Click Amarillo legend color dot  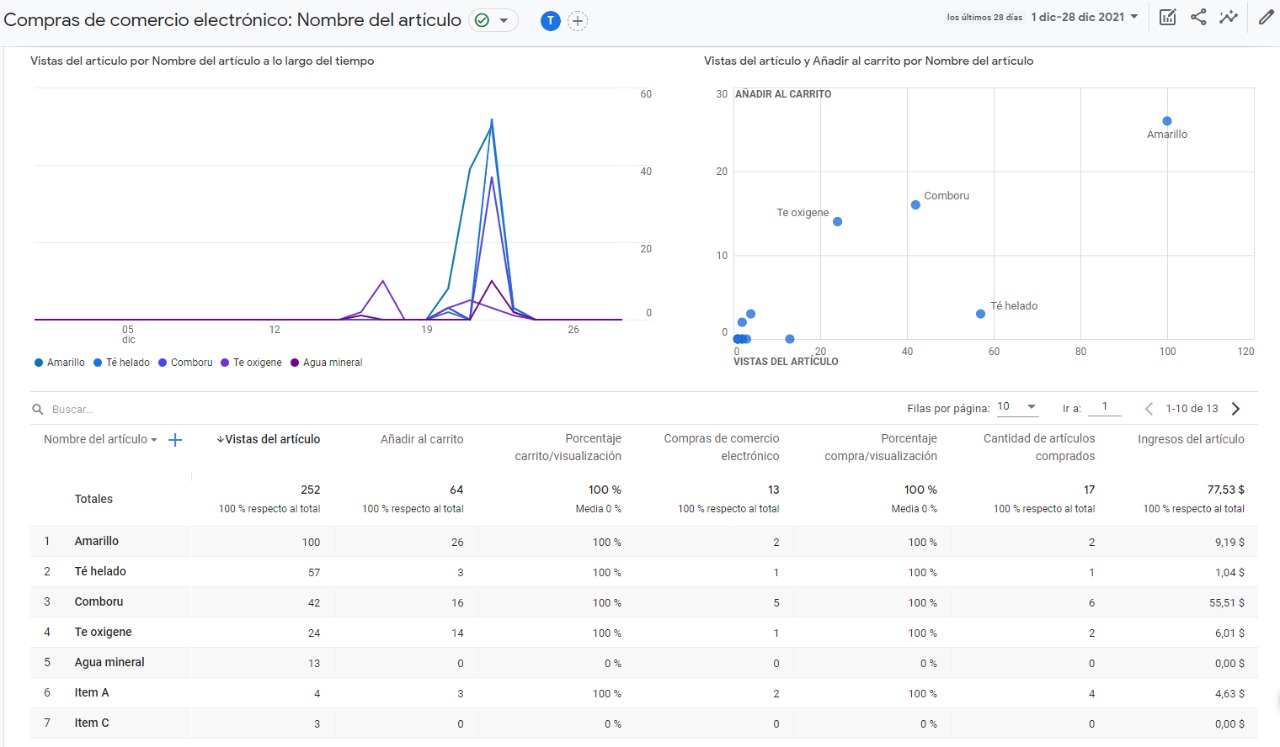(x=39, y=363)
